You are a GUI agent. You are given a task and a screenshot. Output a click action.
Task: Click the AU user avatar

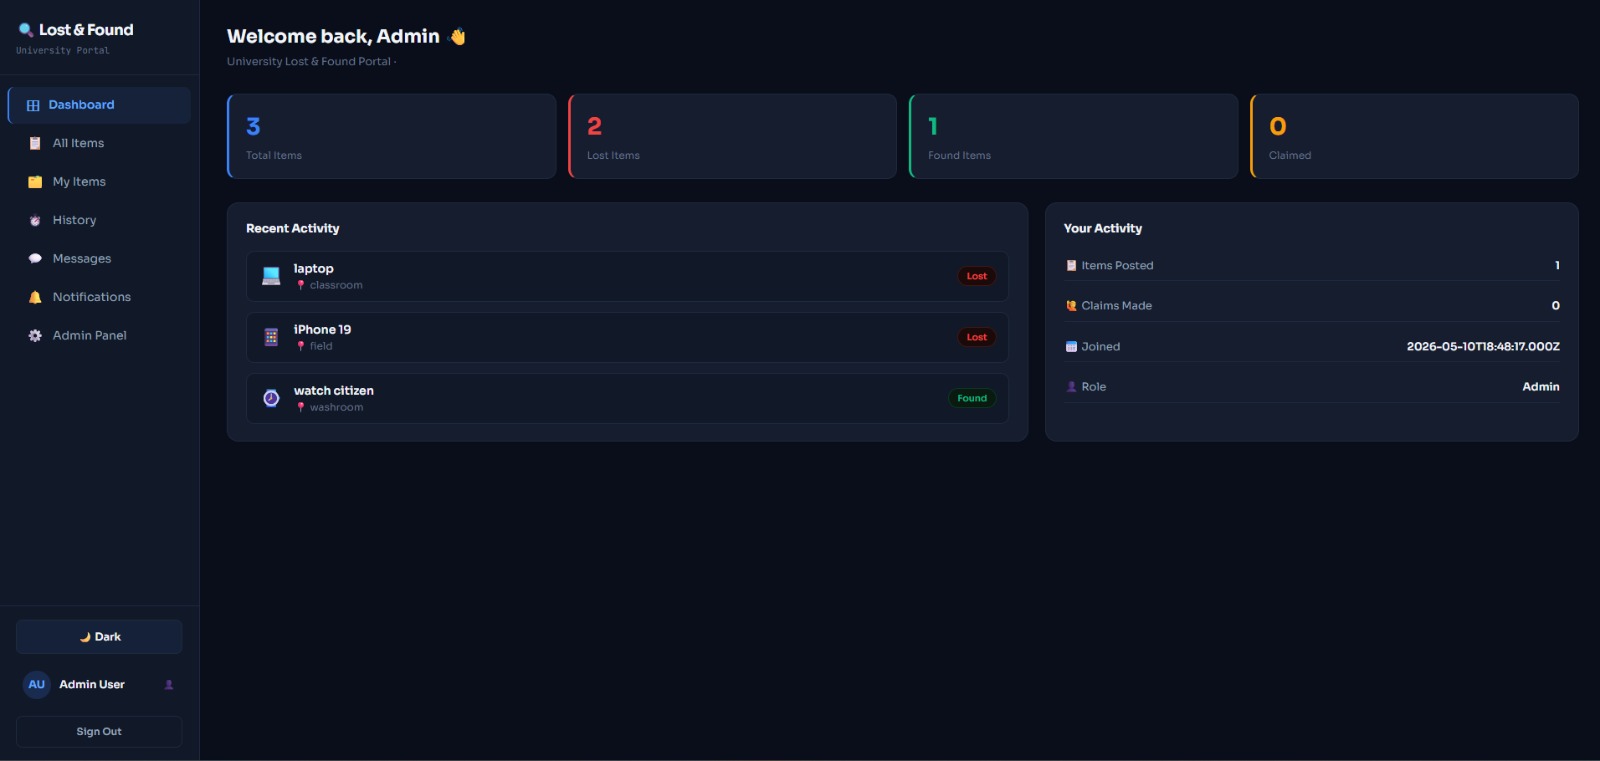(37, 685)
